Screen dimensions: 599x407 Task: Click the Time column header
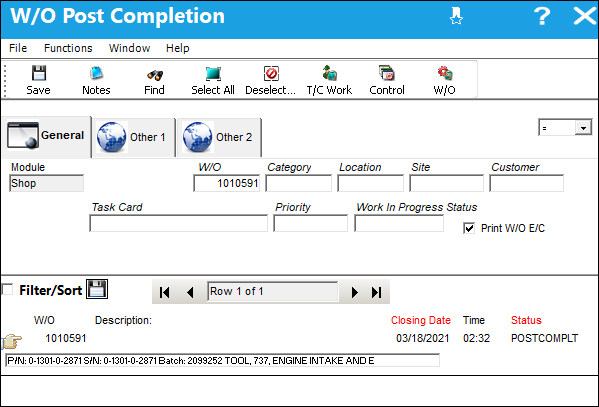pos(474,320)
